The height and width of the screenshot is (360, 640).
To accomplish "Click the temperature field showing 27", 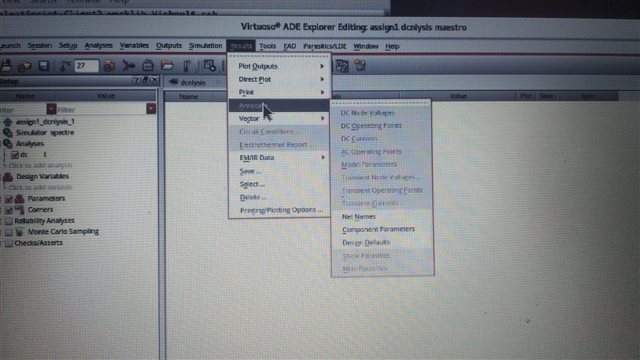I will (86, 66).
